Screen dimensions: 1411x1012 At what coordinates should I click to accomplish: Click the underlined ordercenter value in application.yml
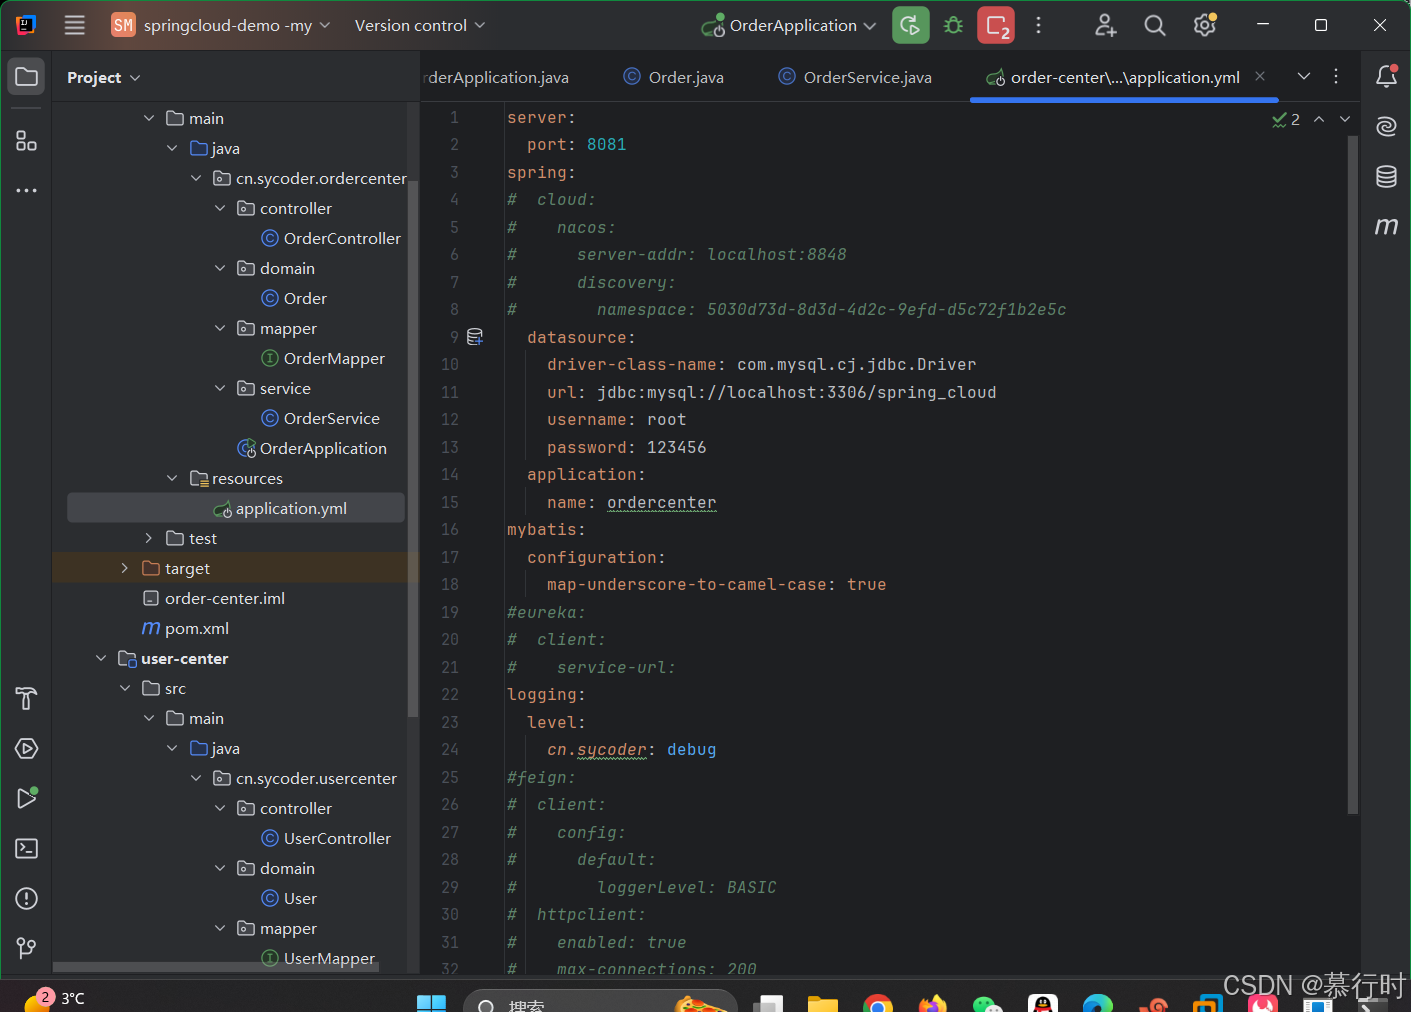[661, 502]
